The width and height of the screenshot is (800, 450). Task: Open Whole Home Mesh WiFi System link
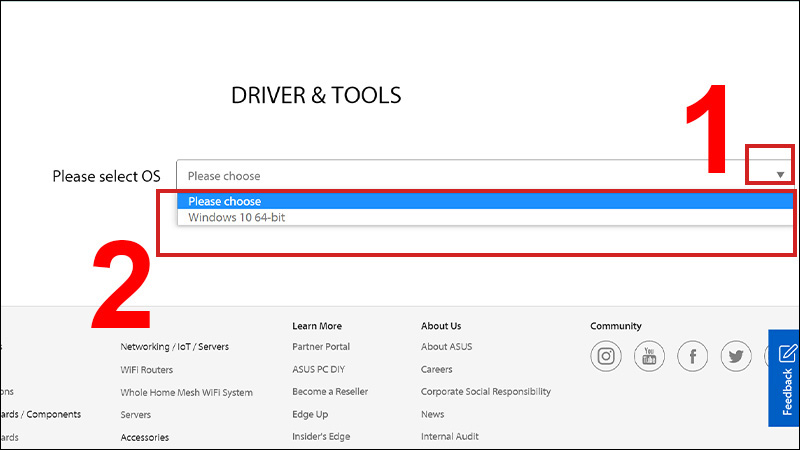tap(186, 393)
